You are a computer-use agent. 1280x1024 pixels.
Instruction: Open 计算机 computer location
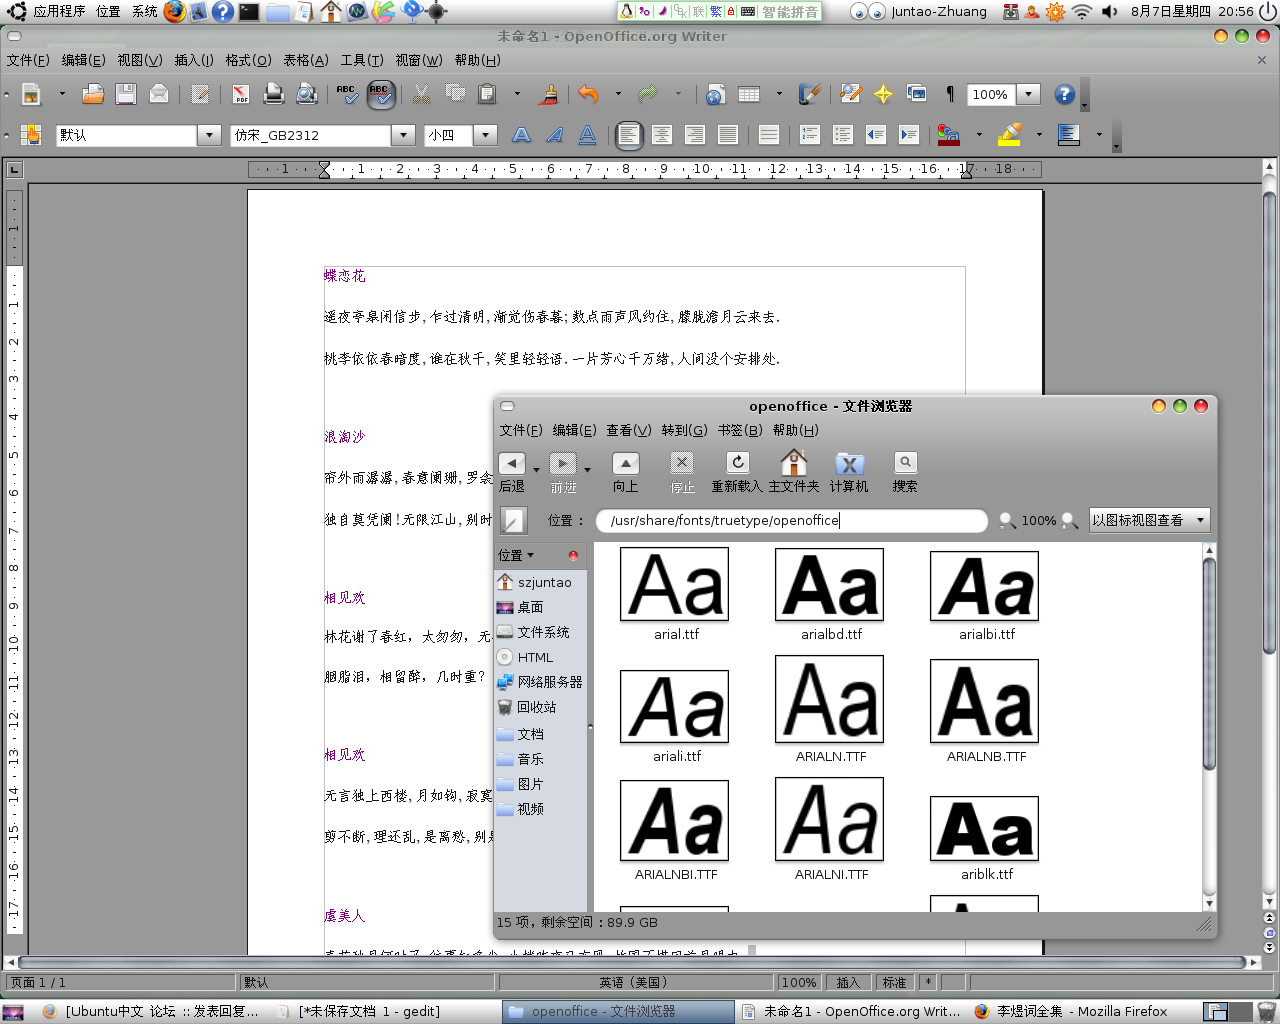(x=849, y=473)
